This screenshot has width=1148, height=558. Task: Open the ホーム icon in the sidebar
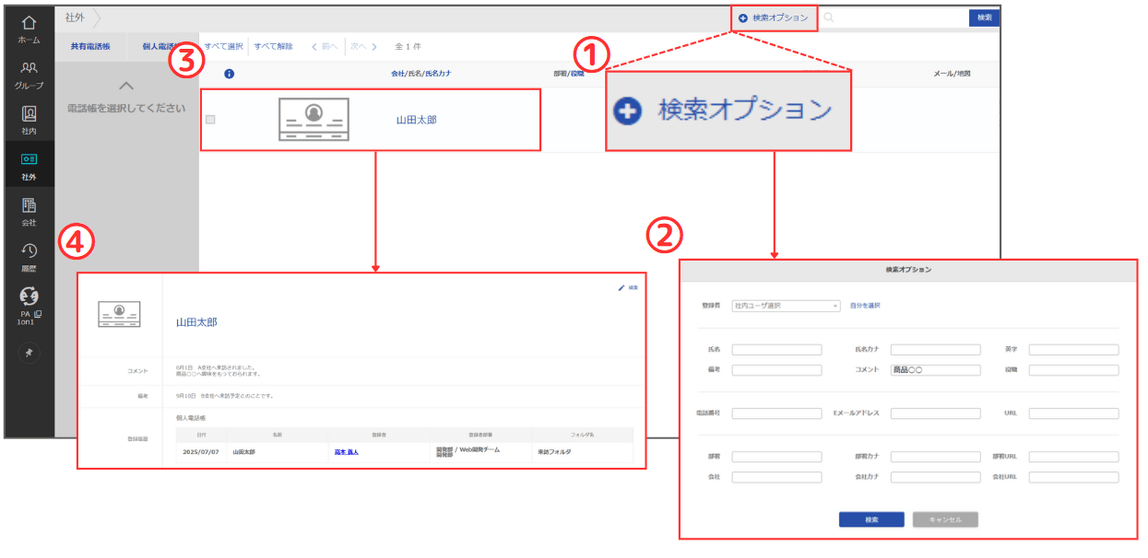tap(29, 23)
